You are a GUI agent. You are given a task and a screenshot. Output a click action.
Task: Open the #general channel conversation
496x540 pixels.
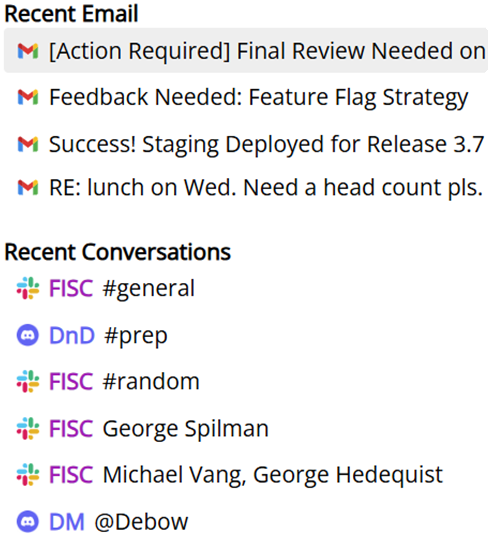click(149, 288)
